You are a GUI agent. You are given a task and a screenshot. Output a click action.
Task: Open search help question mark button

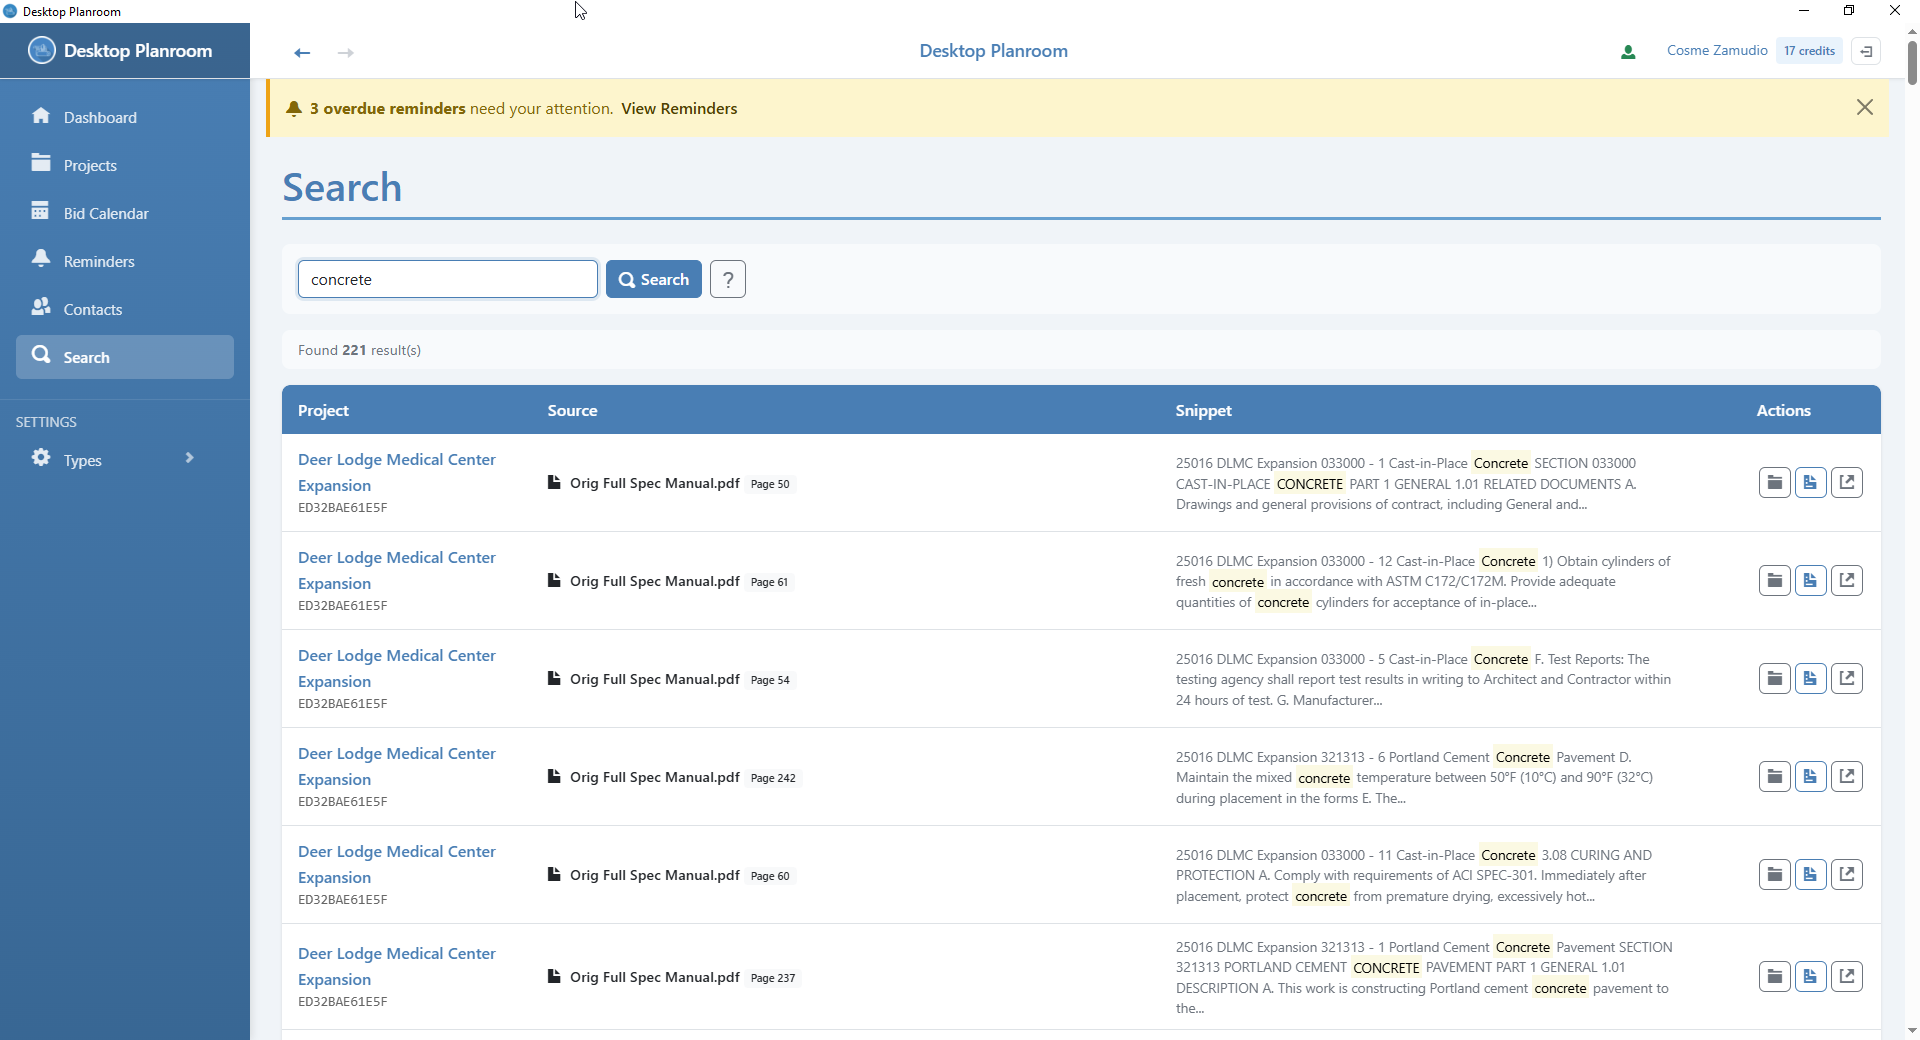tap(728, 280)
